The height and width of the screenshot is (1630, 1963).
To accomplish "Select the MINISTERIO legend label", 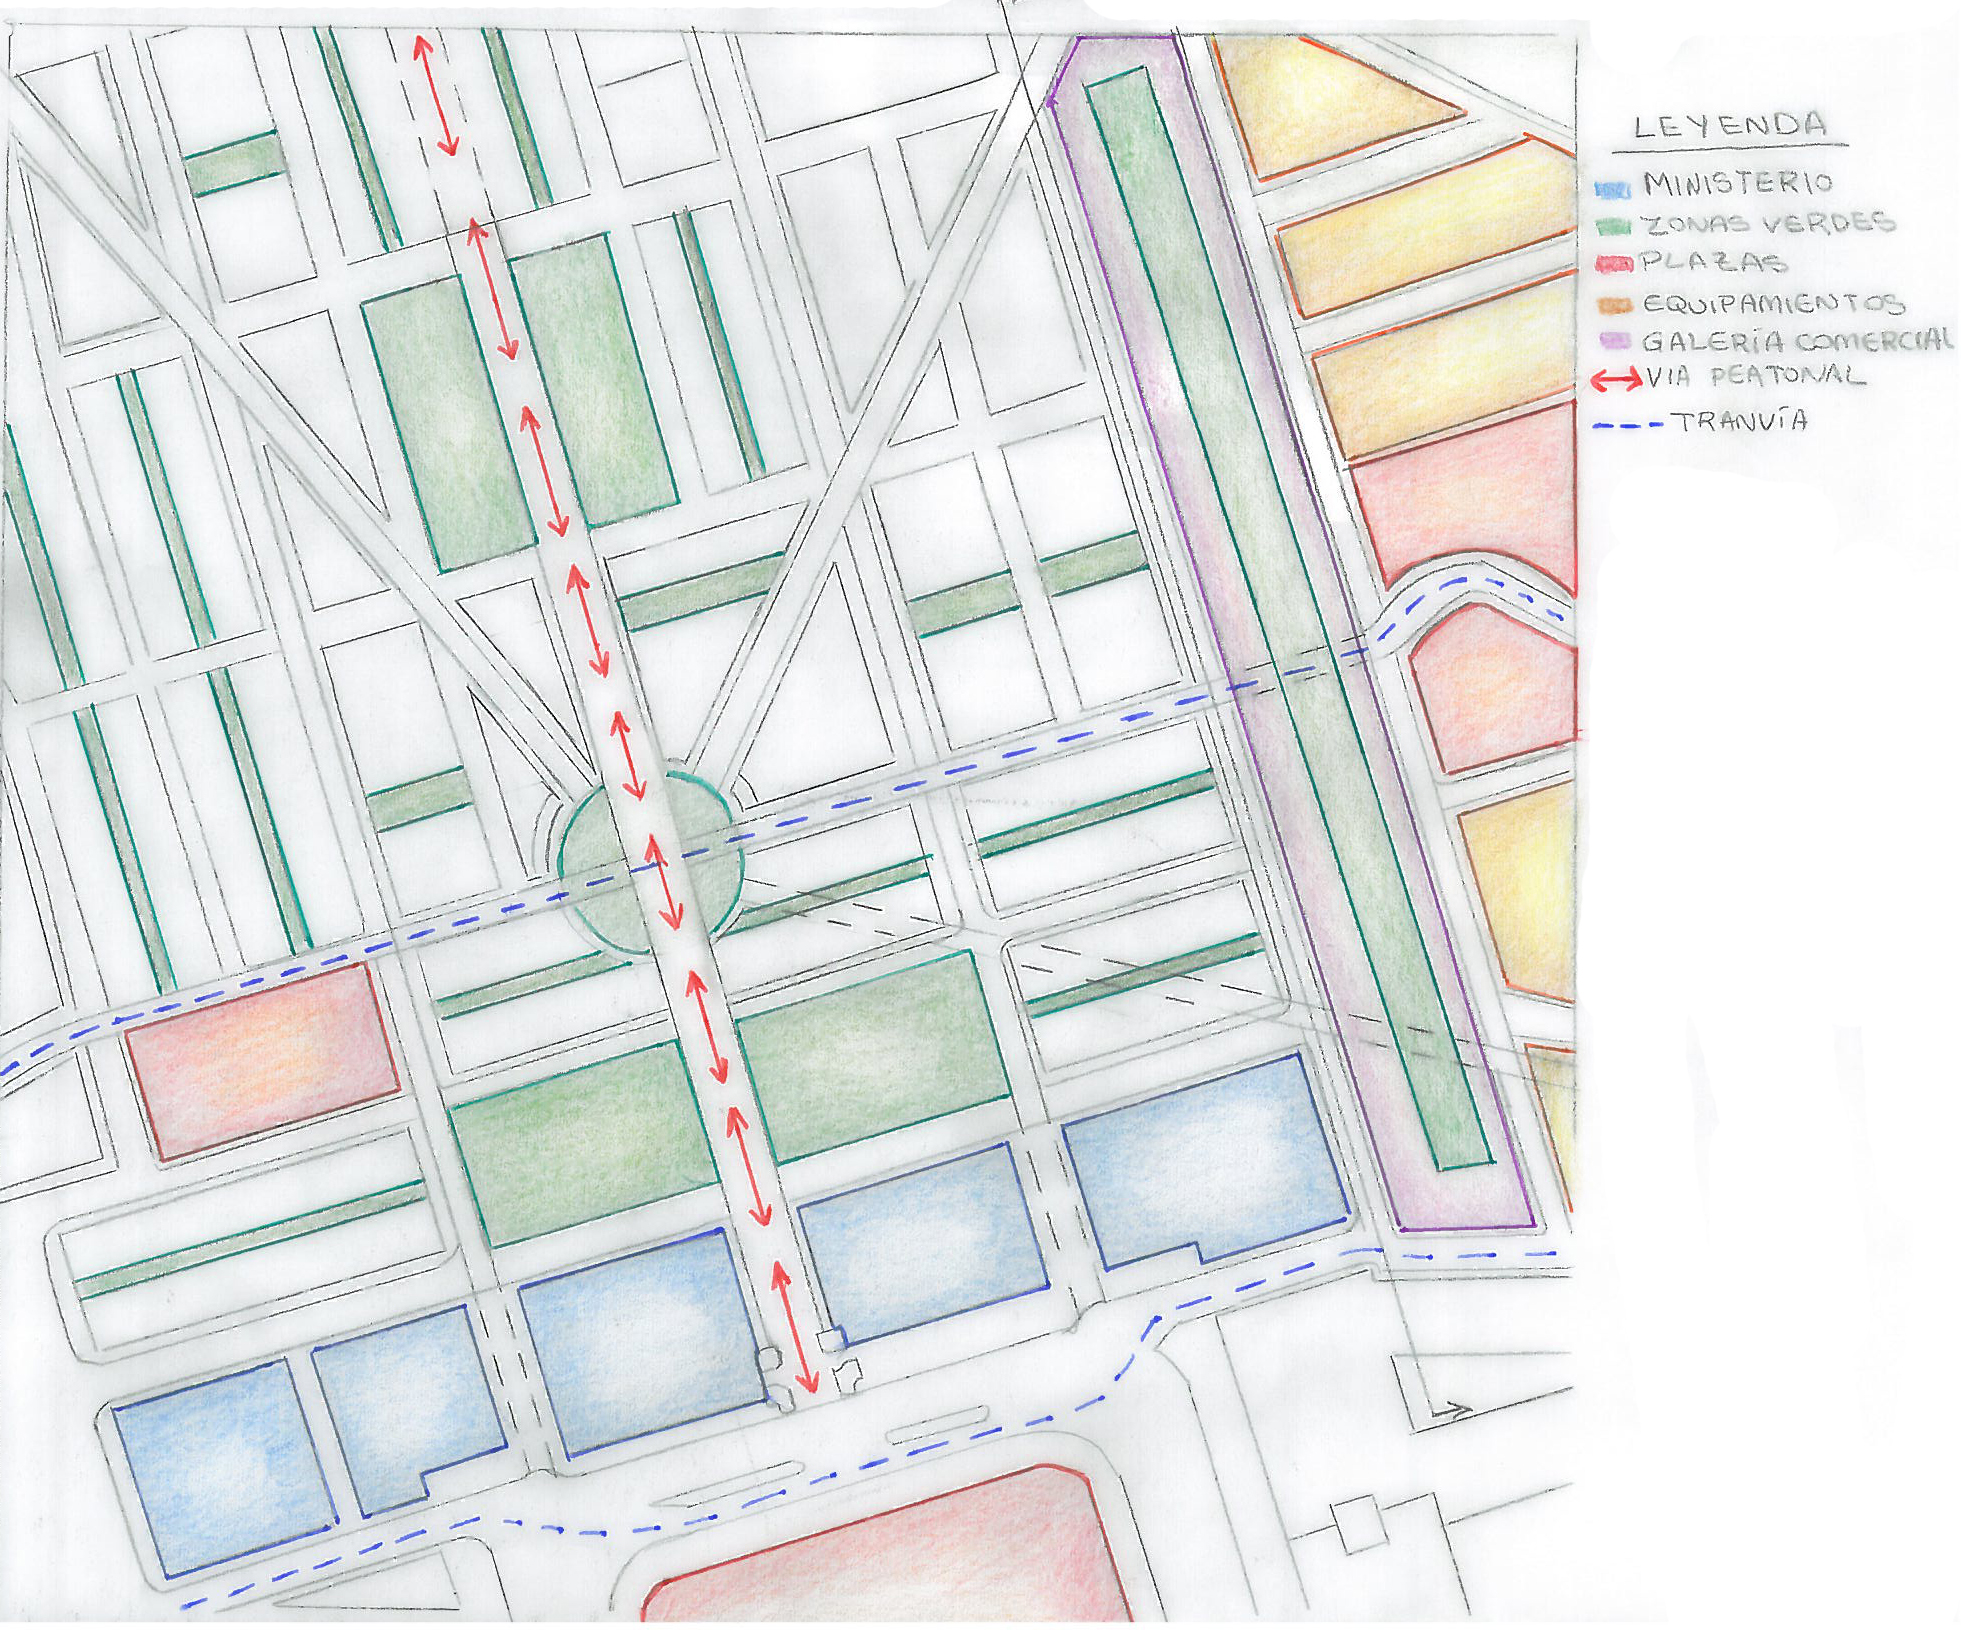I will pyautogui.click(x=1738, y=183).
